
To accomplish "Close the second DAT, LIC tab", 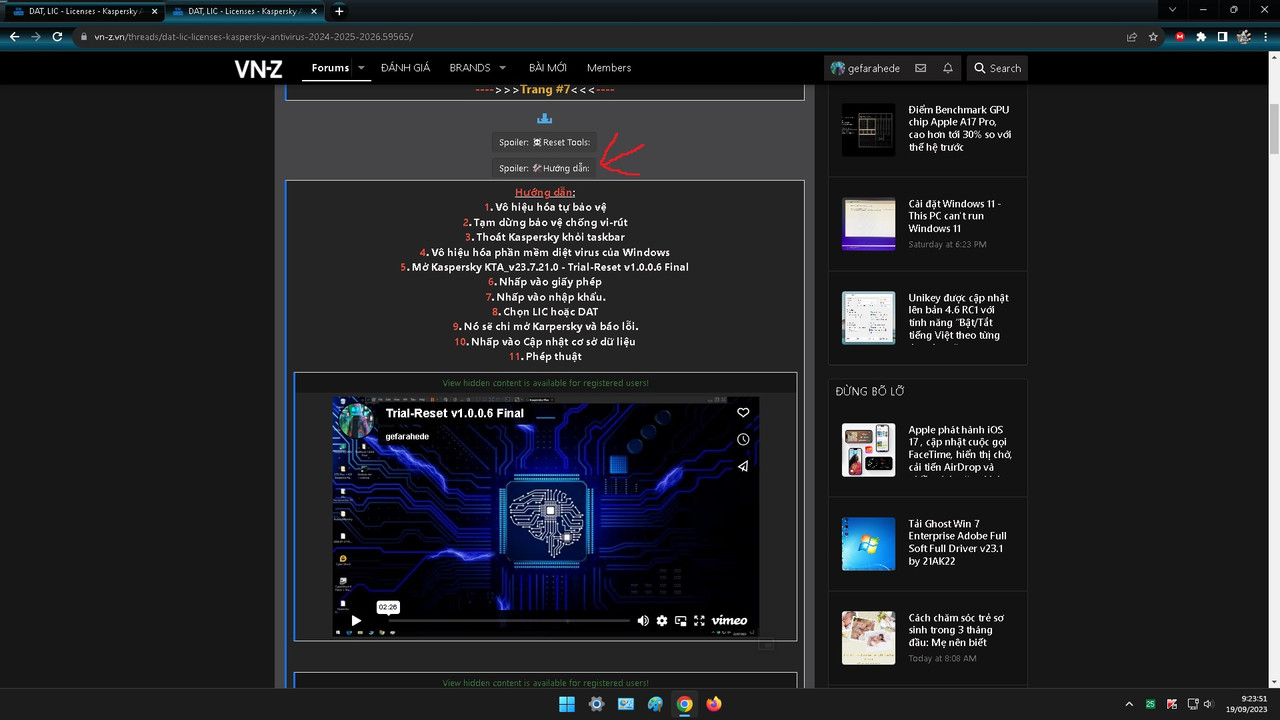I will 313,11.
